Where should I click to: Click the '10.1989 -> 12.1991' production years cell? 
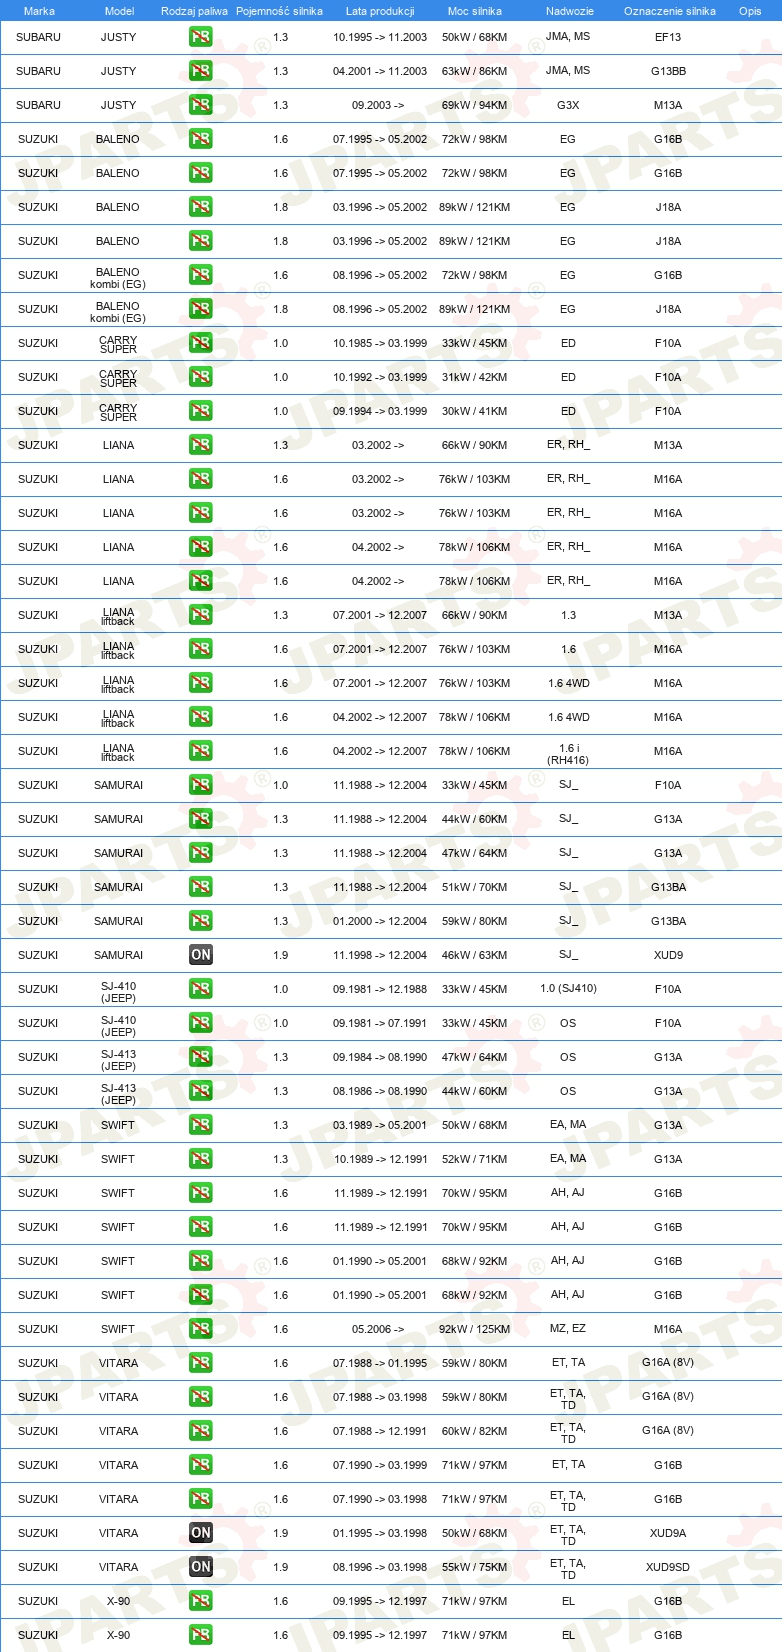coord(380,1159)
